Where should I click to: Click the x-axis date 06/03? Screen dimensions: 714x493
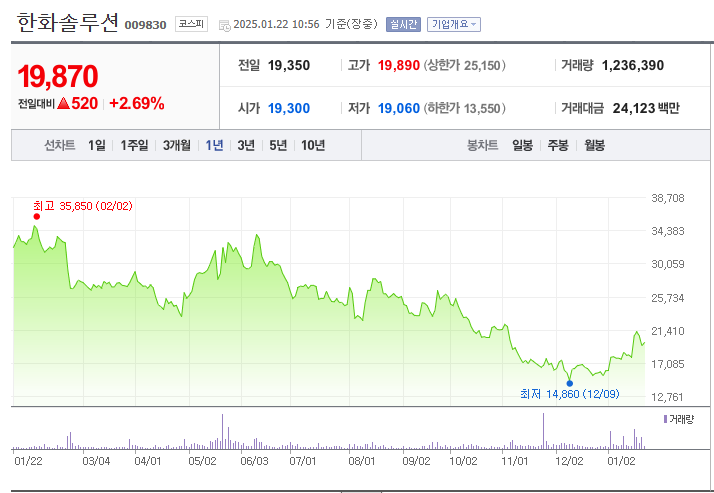tap(254, 461)
